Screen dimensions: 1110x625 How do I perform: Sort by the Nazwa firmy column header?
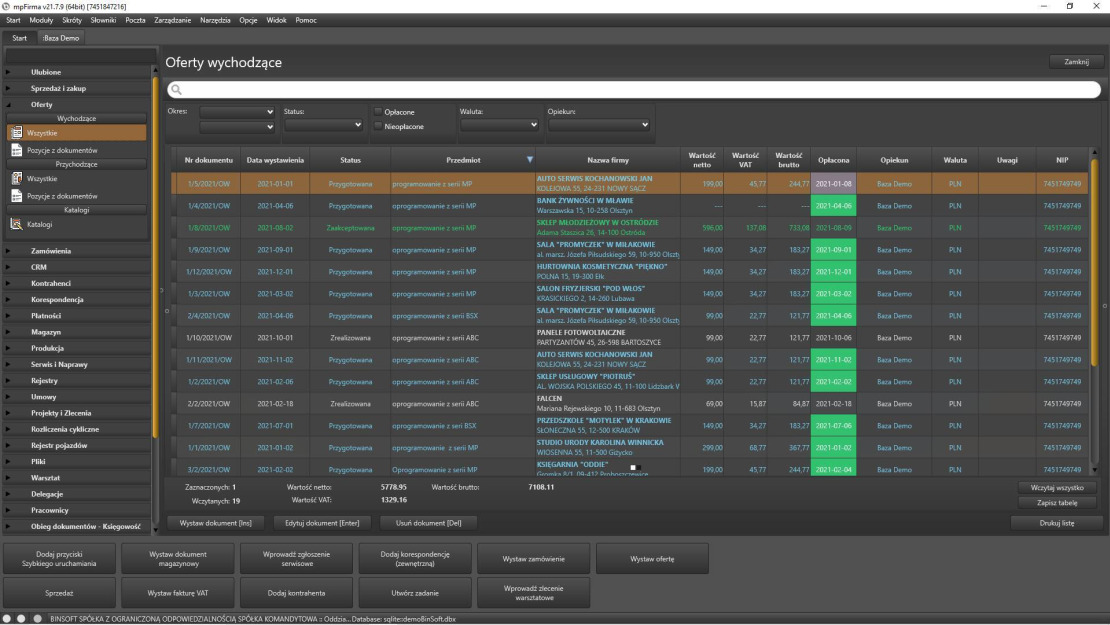[608, 160]
